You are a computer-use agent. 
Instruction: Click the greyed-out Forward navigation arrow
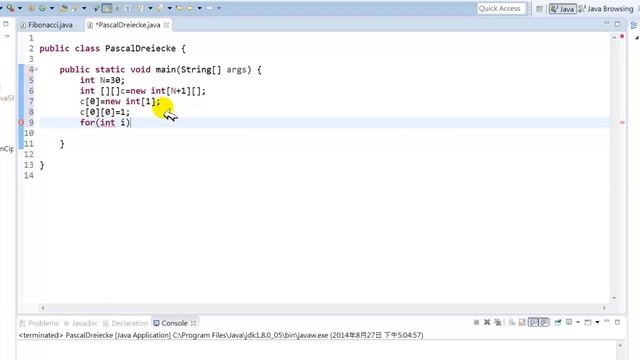point(209,8)
